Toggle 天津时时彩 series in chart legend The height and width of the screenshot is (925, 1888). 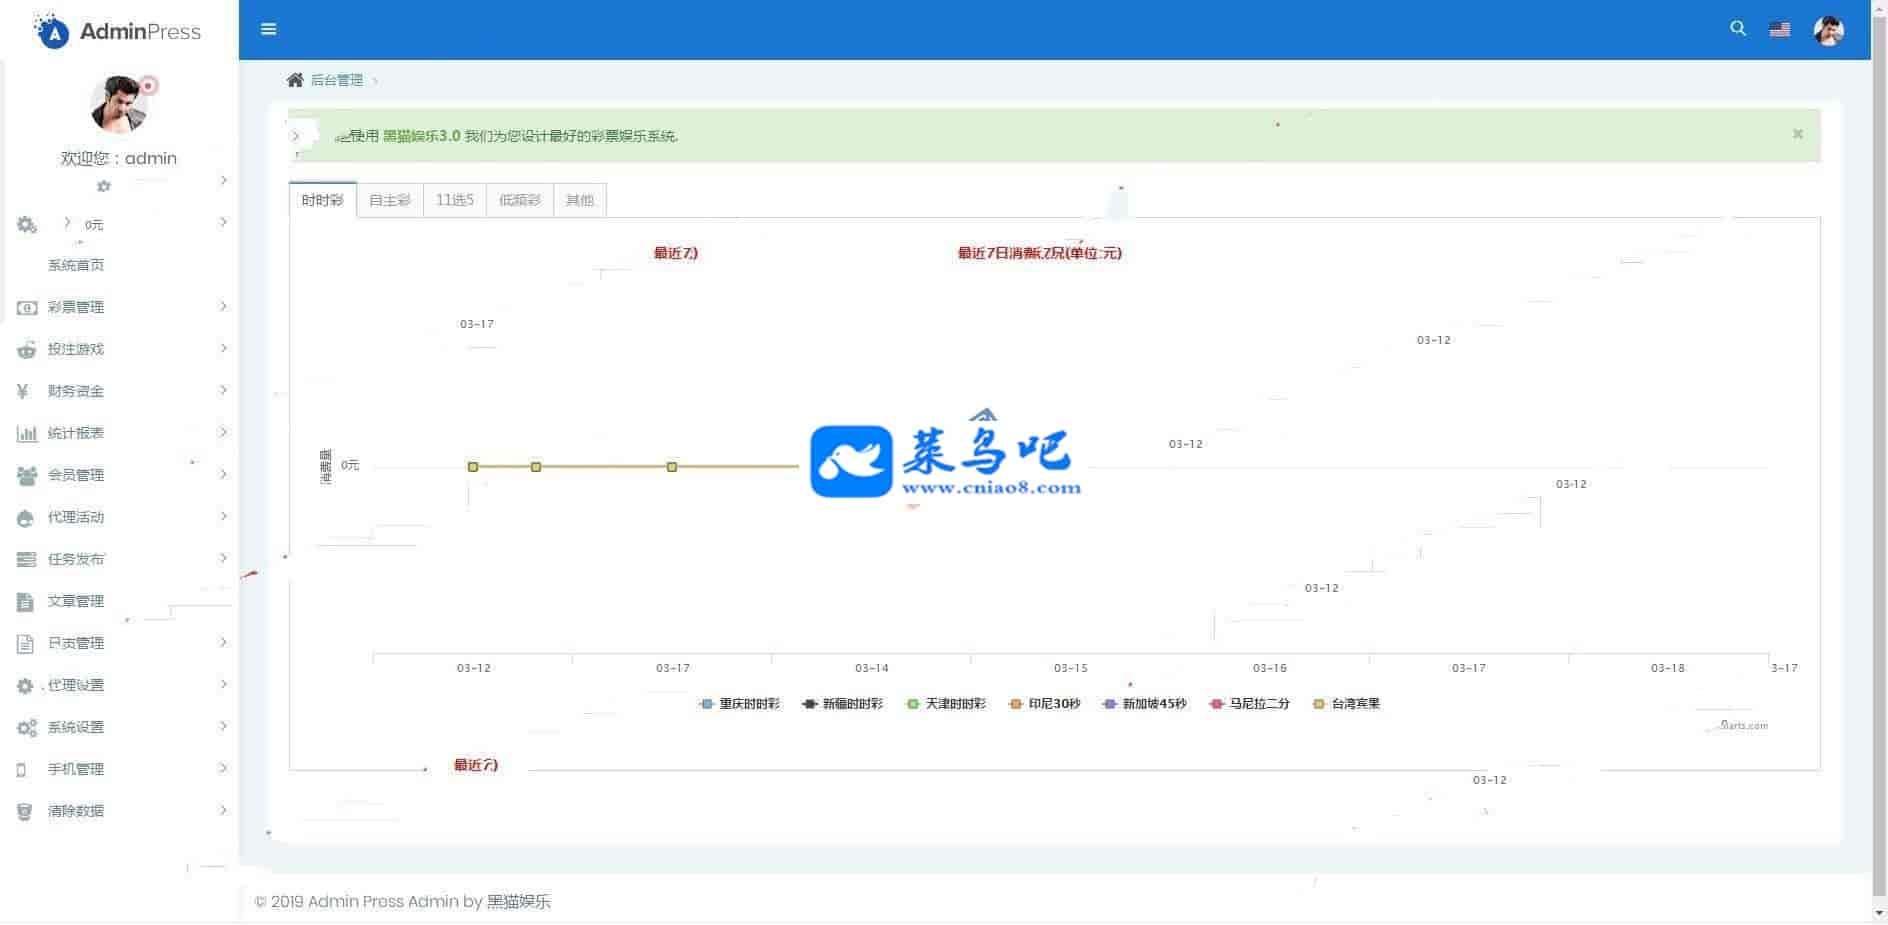click(946, 704)
